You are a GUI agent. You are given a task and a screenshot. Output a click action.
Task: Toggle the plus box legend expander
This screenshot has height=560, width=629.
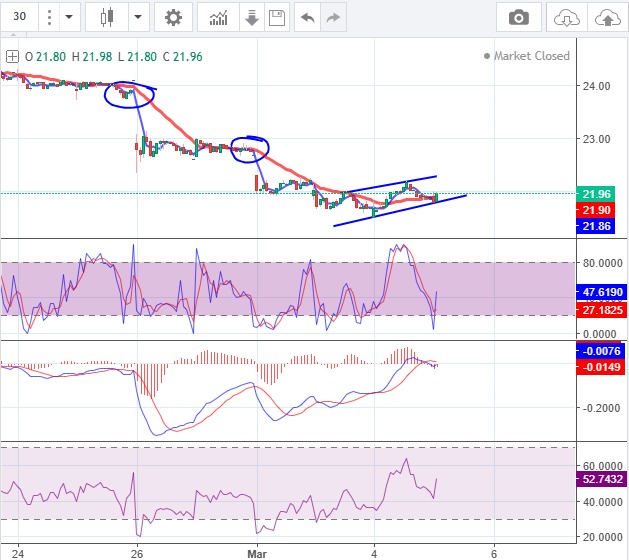click(x=12, y=57)
